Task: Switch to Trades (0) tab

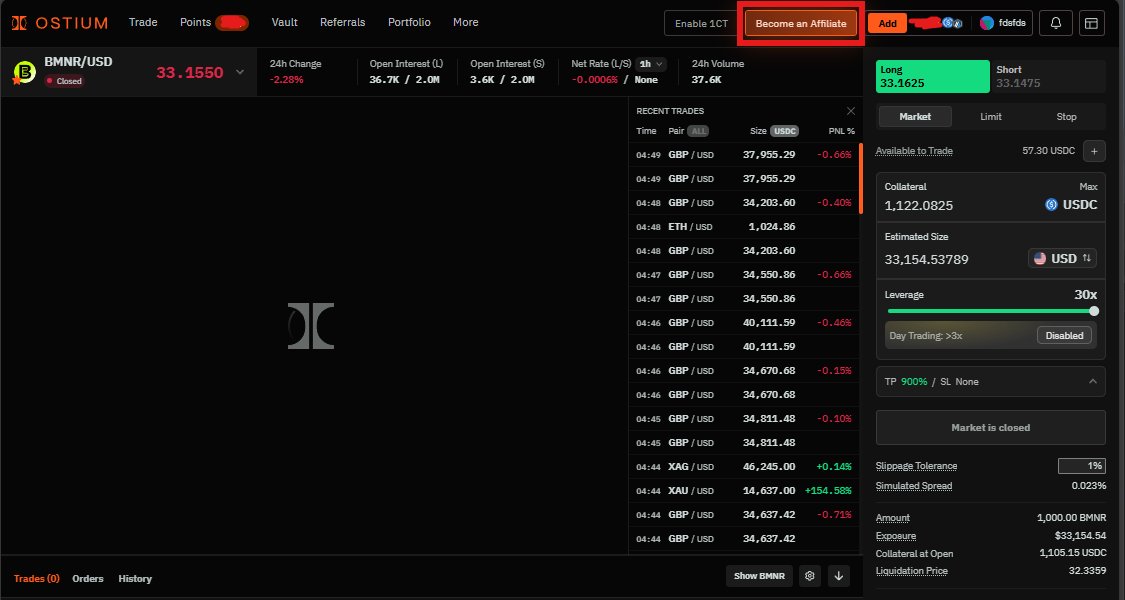Action: coord(37,578)
